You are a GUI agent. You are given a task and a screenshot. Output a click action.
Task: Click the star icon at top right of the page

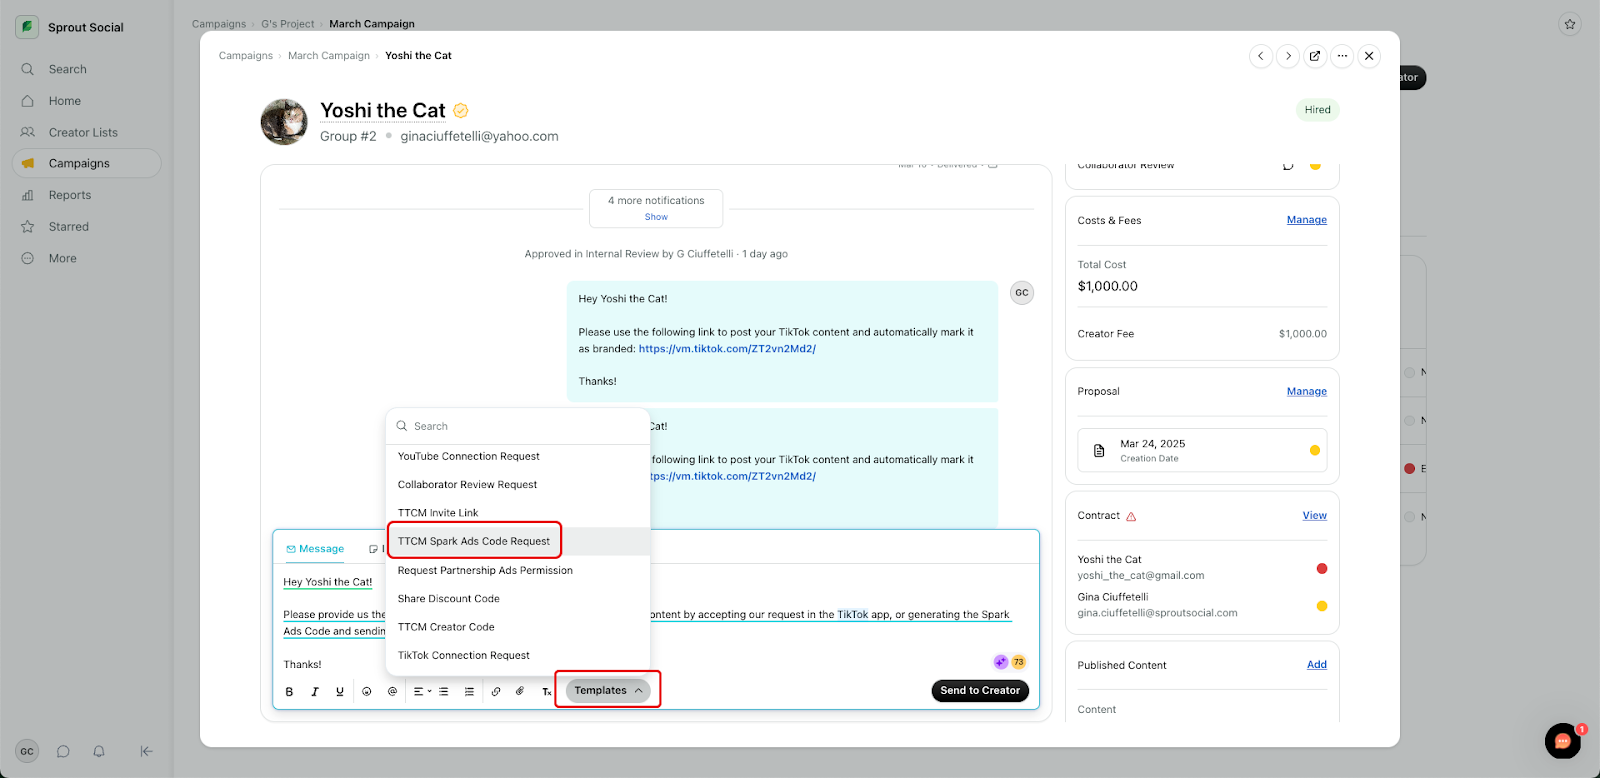(1570, 24)
